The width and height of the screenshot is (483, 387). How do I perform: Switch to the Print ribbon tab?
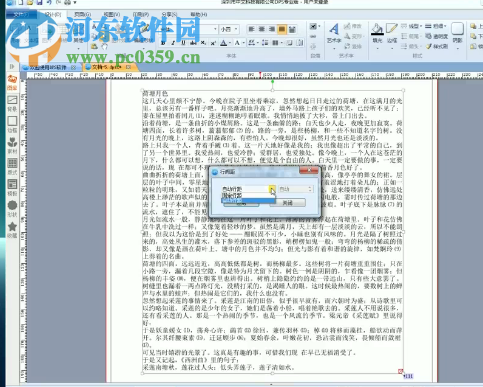(140, 14)
